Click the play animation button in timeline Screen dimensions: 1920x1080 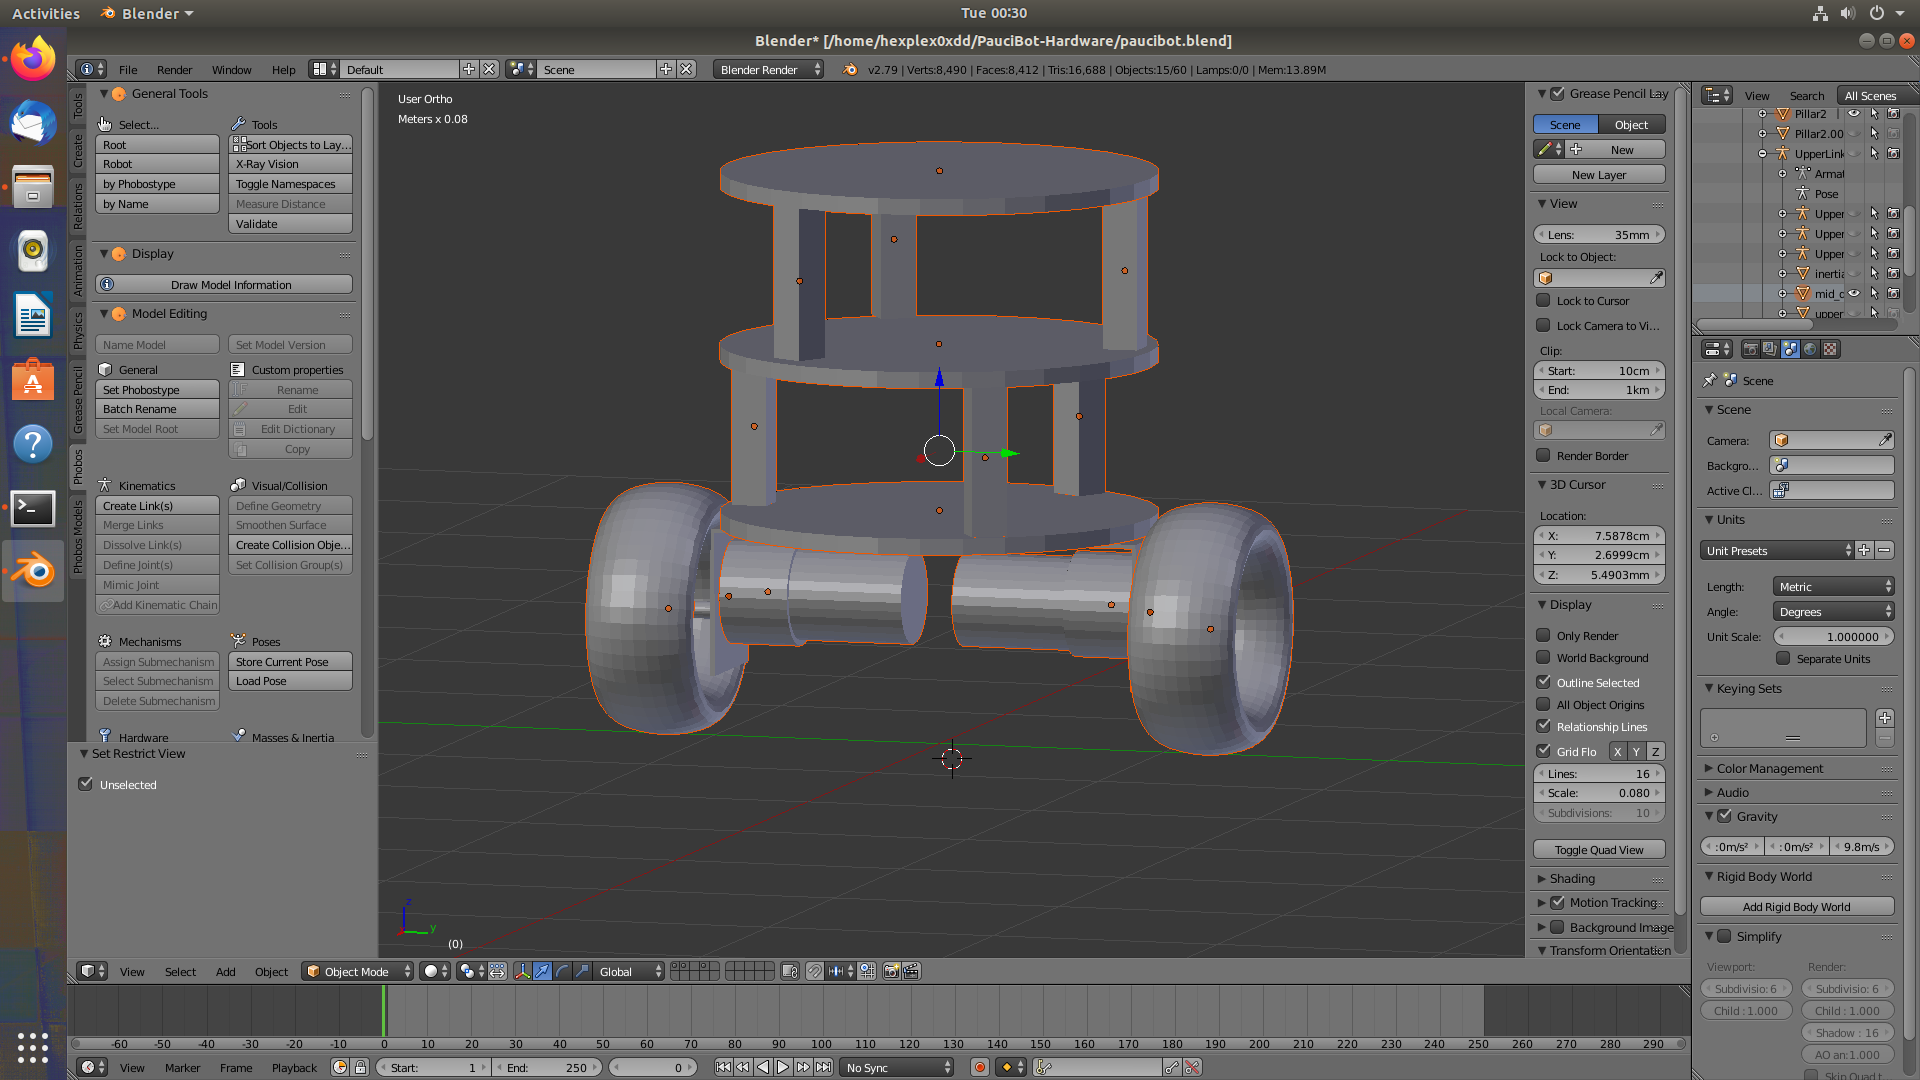coord(783,1067)
